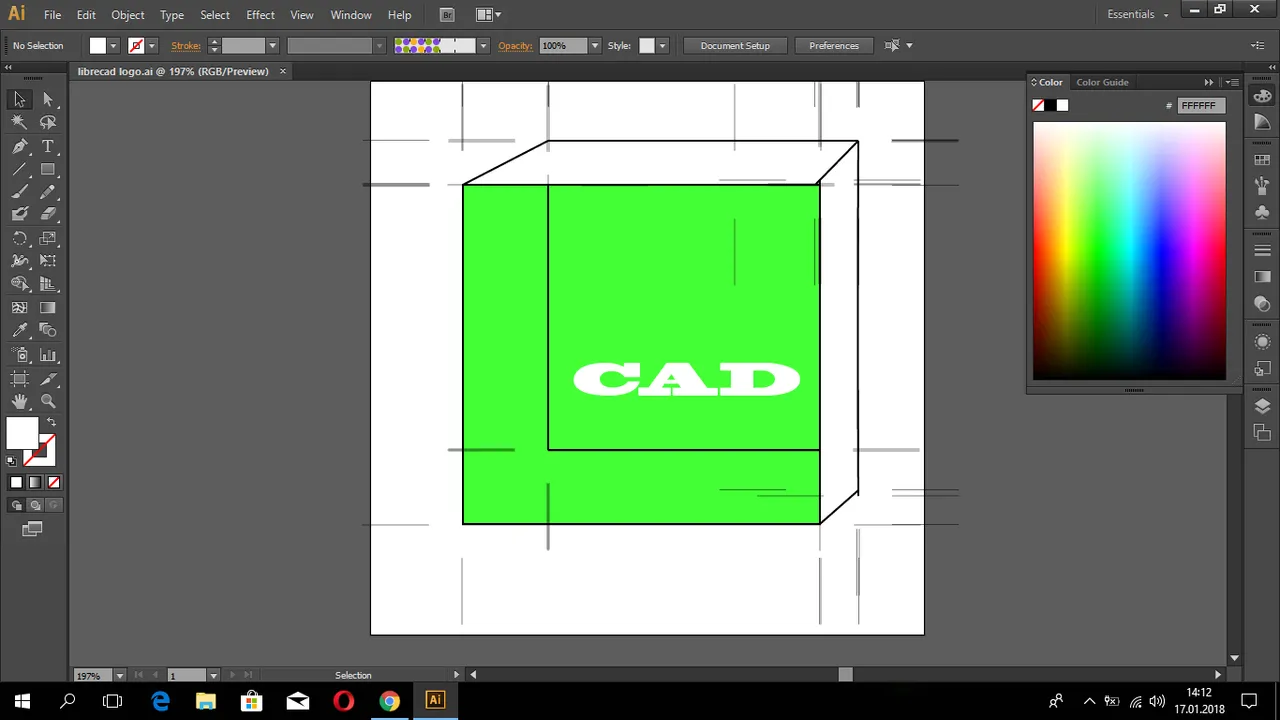
Task: Select the Blend tool
Action: (48, 330)
